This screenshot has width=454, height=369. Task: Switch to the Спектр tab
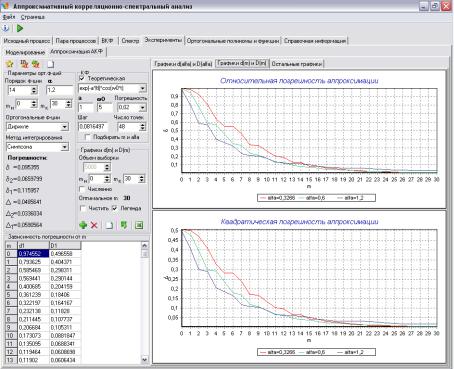130,41
